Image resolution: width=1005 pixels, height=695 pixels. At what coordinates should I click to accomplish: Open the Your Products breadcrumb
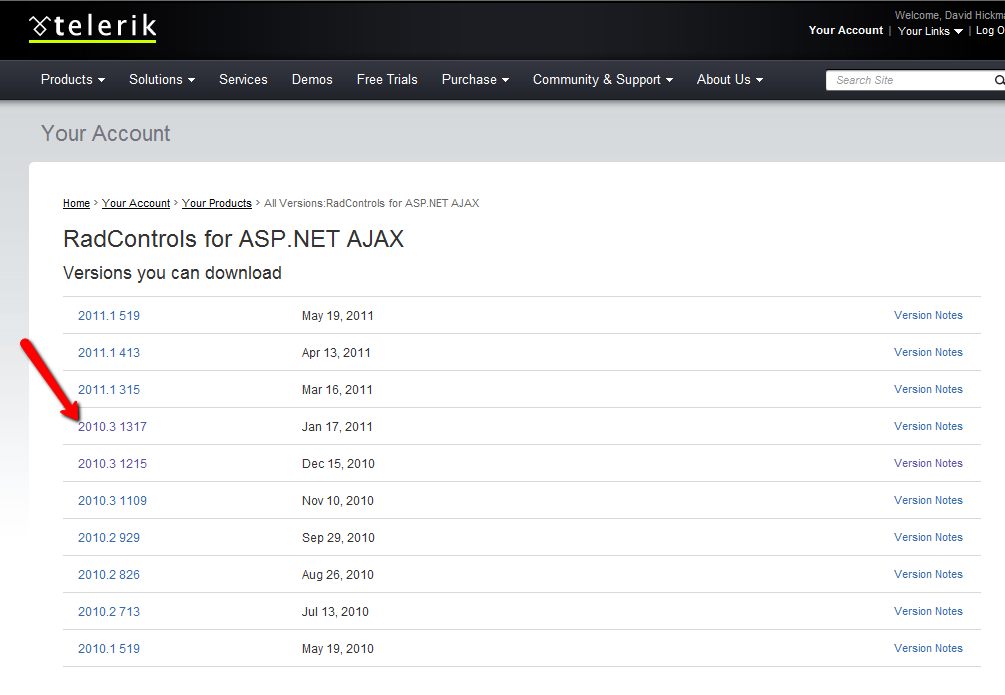(217, 203)
